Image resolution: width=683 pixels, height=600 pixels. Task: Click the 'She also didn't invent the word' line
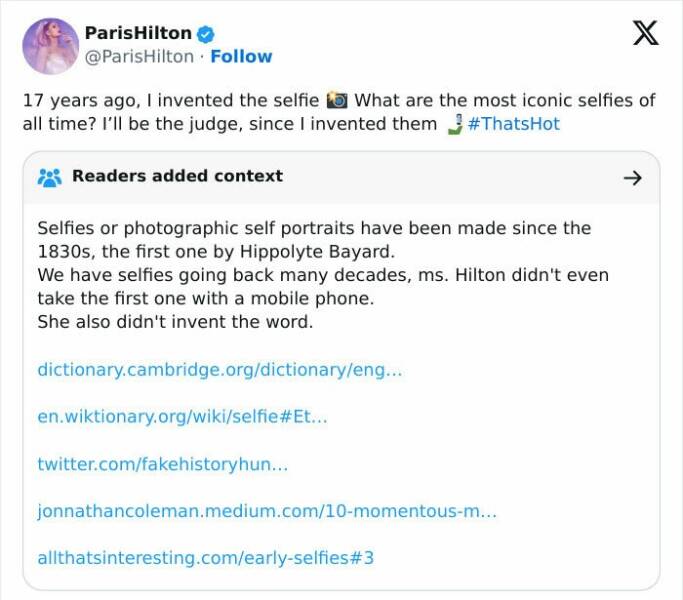click(x=175, y=322)
